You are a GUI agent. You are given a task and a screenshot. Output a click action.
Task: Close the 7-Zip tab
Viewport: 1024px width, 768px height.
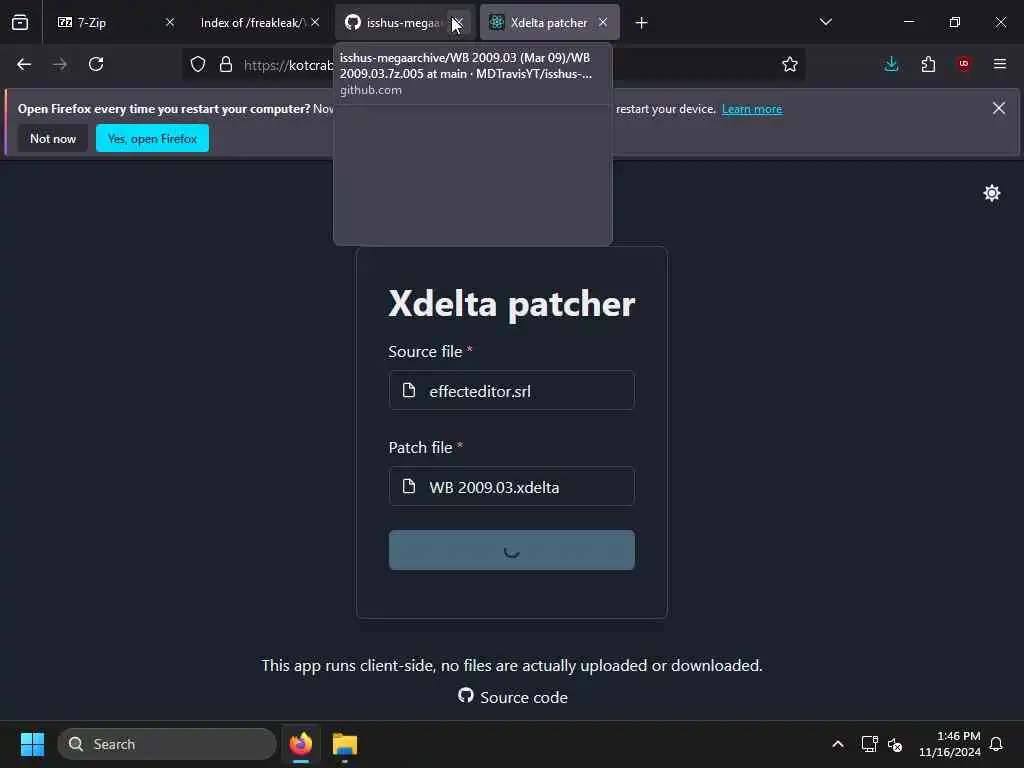tap(170, 22)
